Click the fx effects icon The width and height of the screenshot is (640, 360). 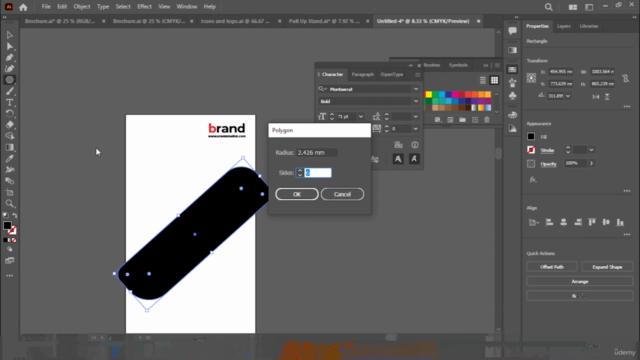[x=533, y=180]
